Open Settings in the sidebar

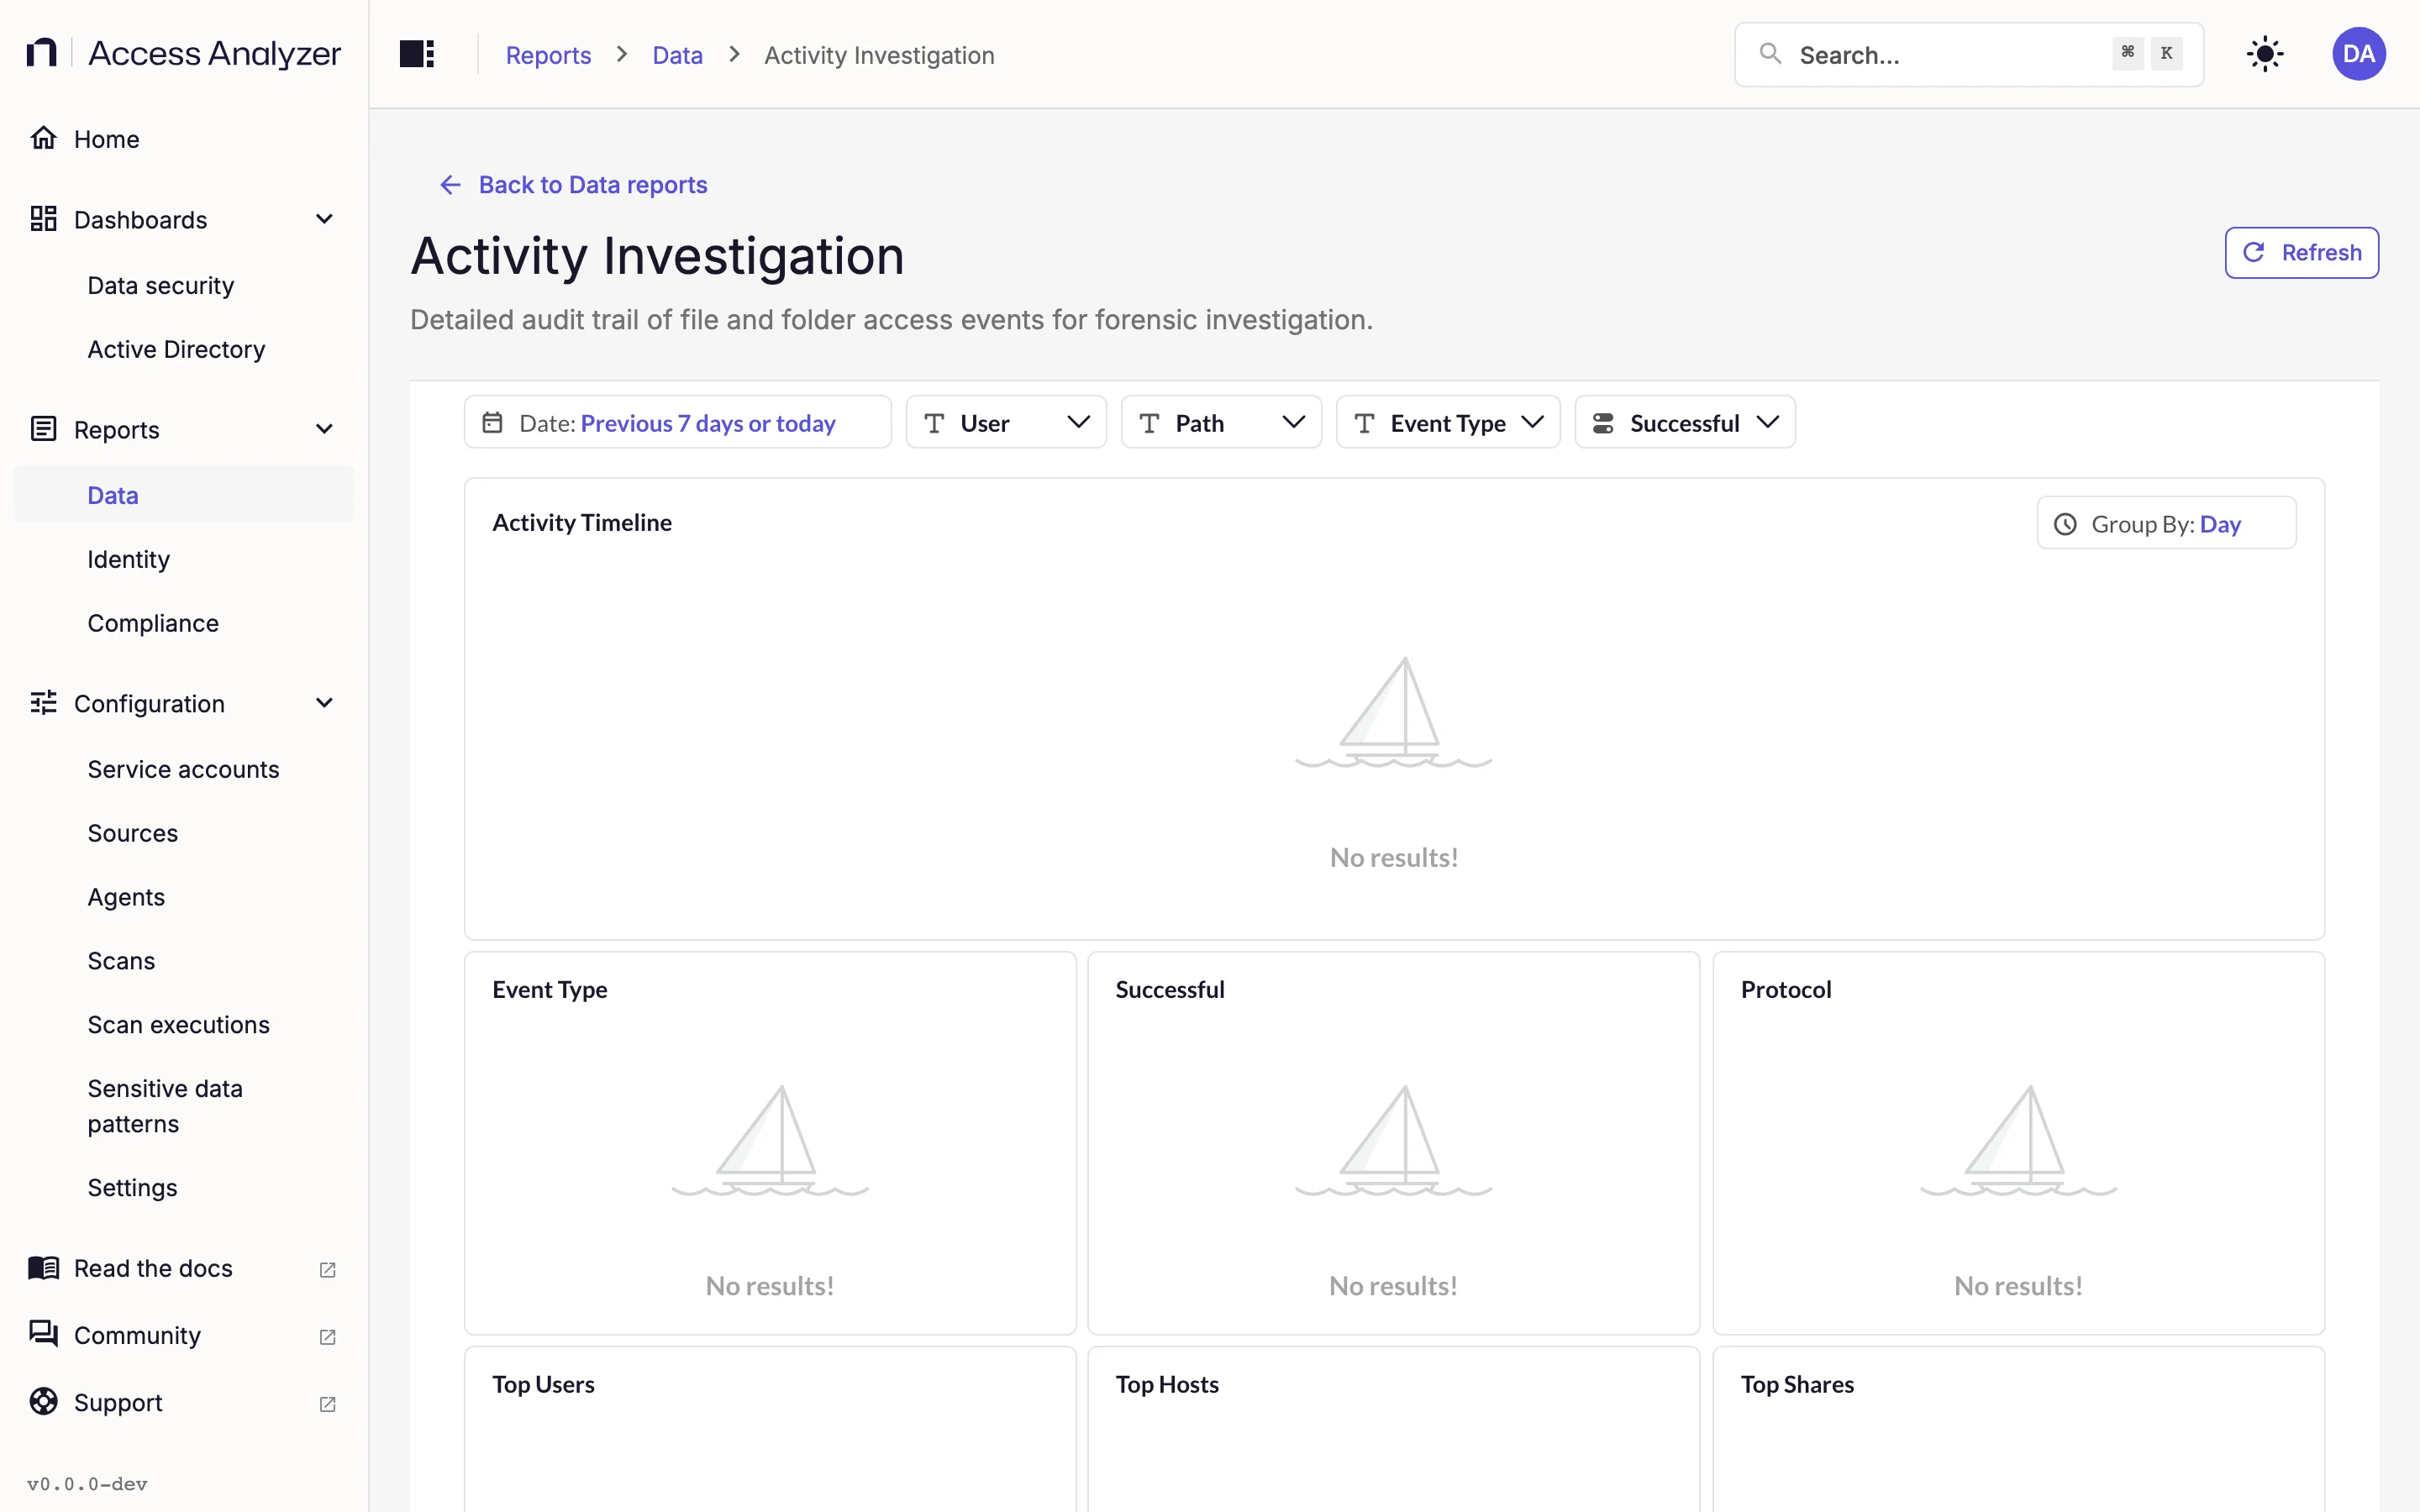coord(184,1188)
